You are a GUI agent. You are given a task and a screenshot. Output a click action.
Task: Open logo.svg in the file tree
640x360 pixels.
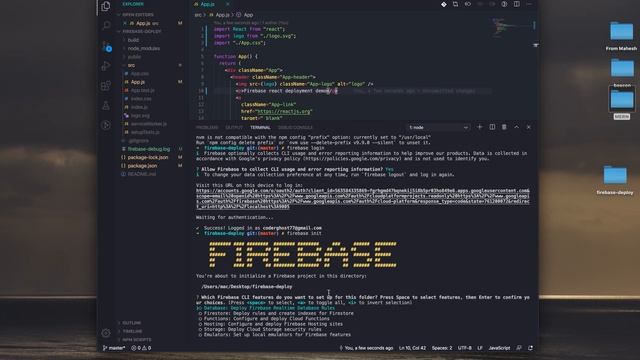(140, 116)
